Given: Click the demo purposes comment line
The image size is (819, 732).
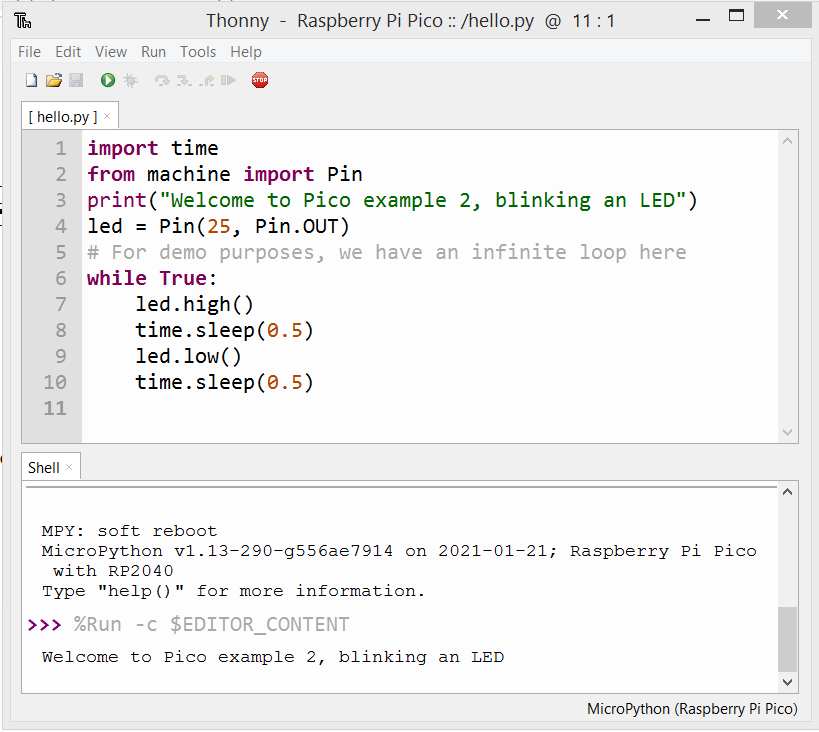Looking at the screenshot, I should click(387, 253).
